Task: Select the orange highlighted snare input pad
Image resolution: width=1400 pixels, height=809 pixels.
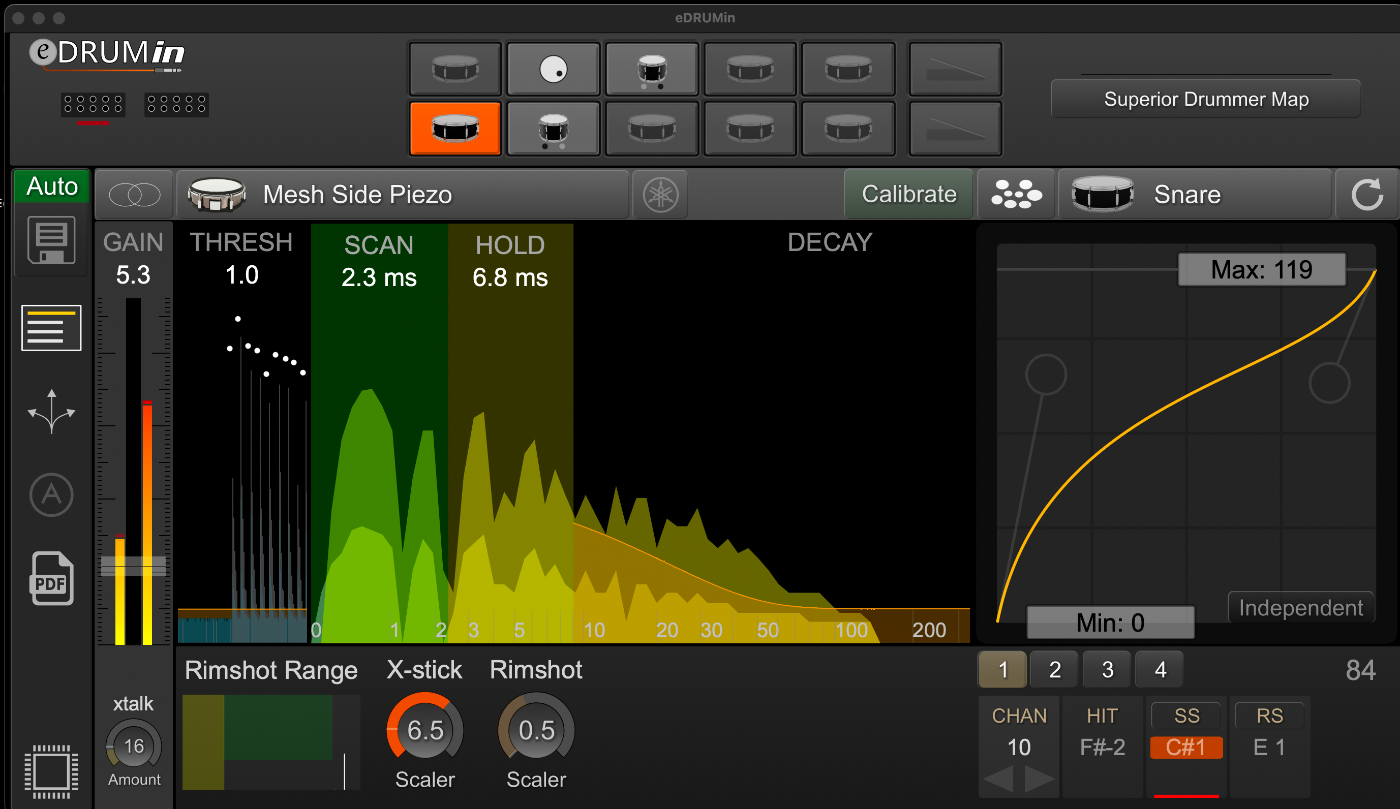Action: [x=455, y=128]
